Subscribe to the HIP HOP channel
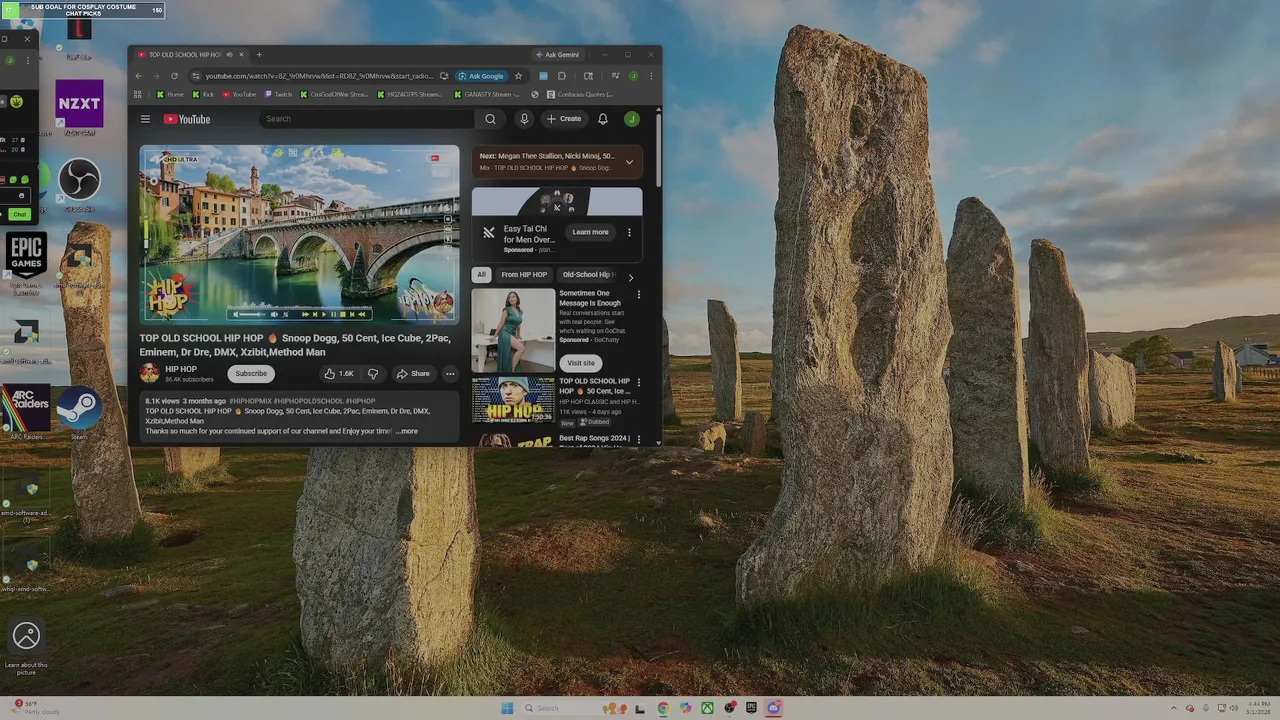Image resolution: width=1280 pixels, height=720 pixels. point(251,374)
